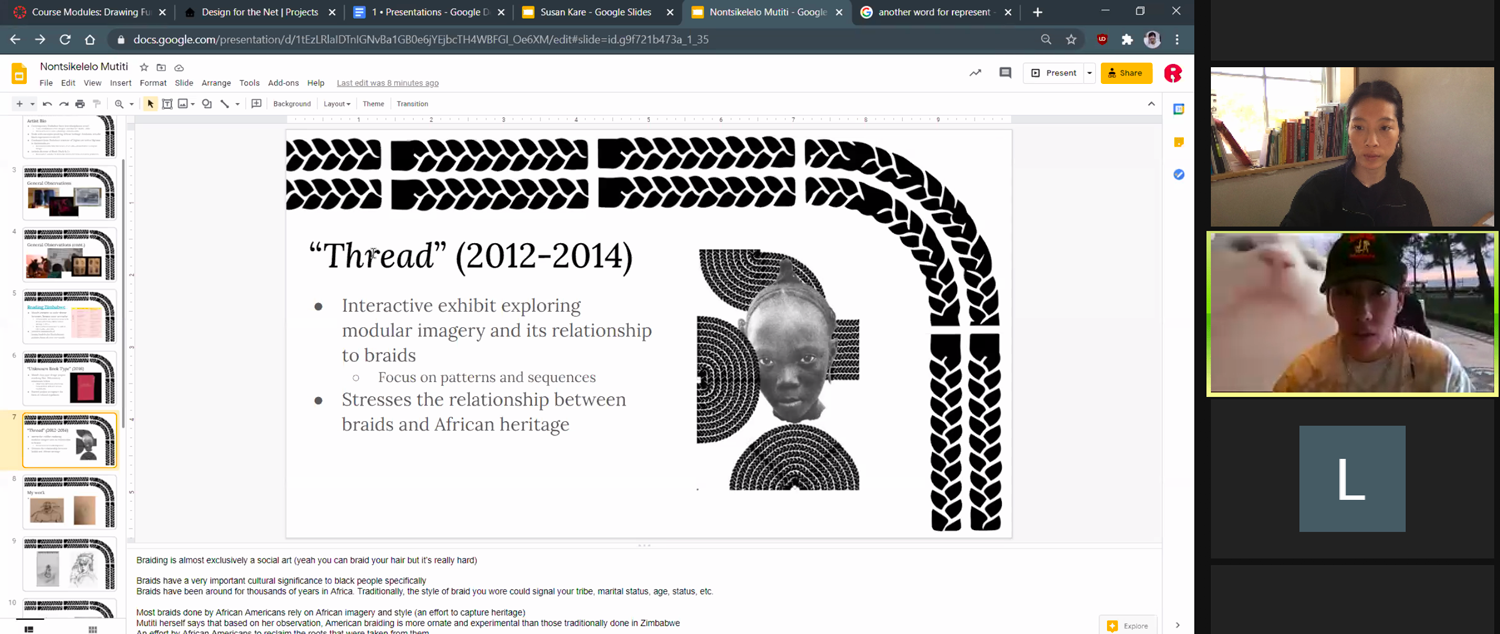Click the move to folder icon
This screenshot has width=1500, height=634.
161,67
